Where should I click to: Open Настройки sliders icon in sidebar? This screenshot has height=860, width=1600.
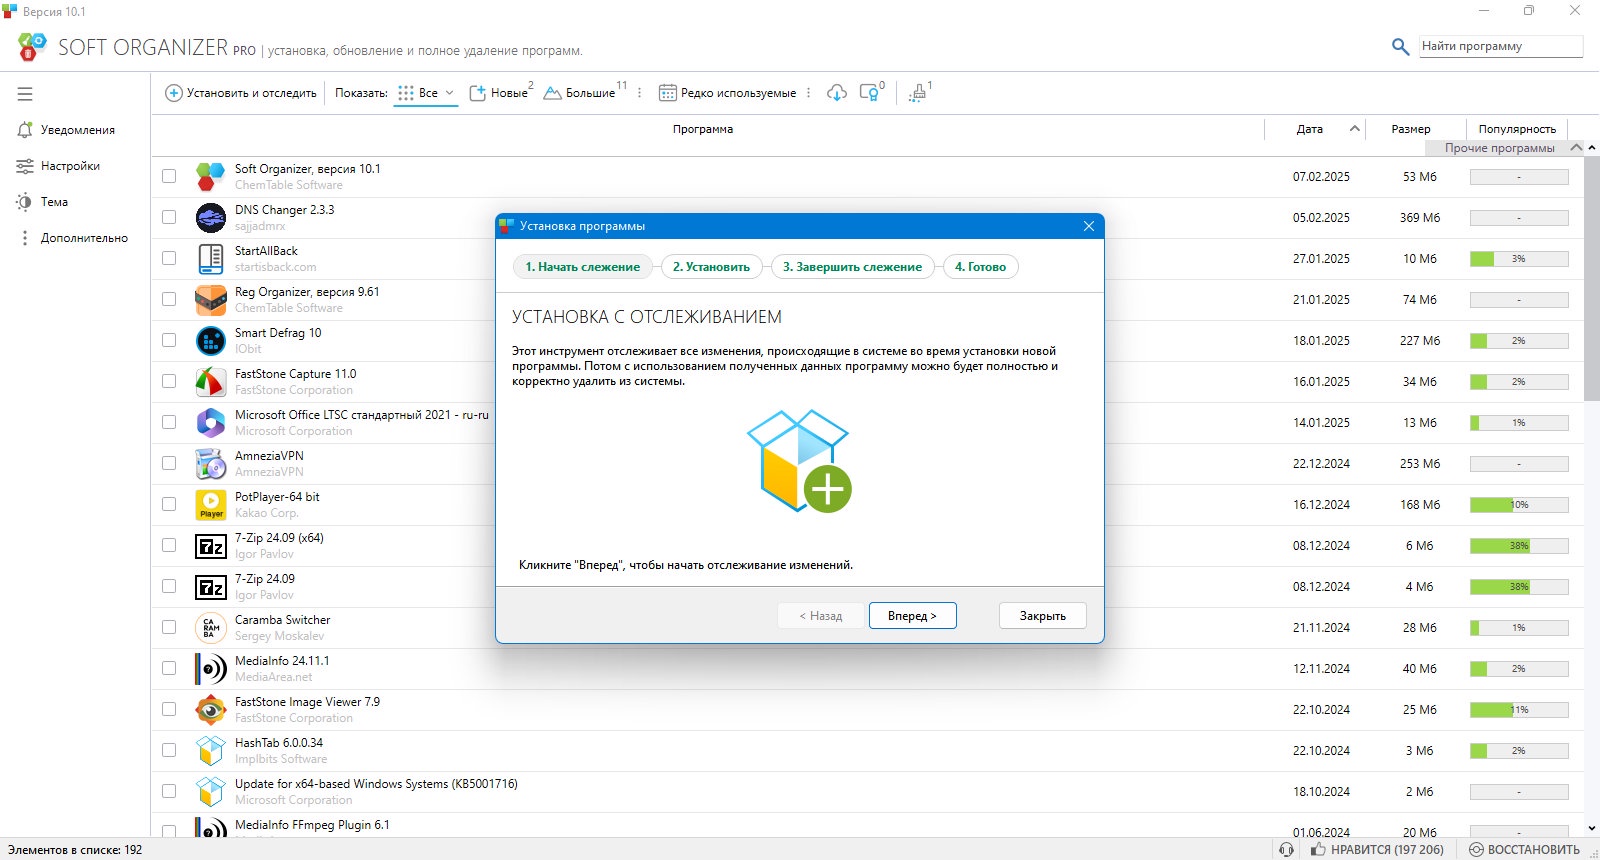(25, 166)
